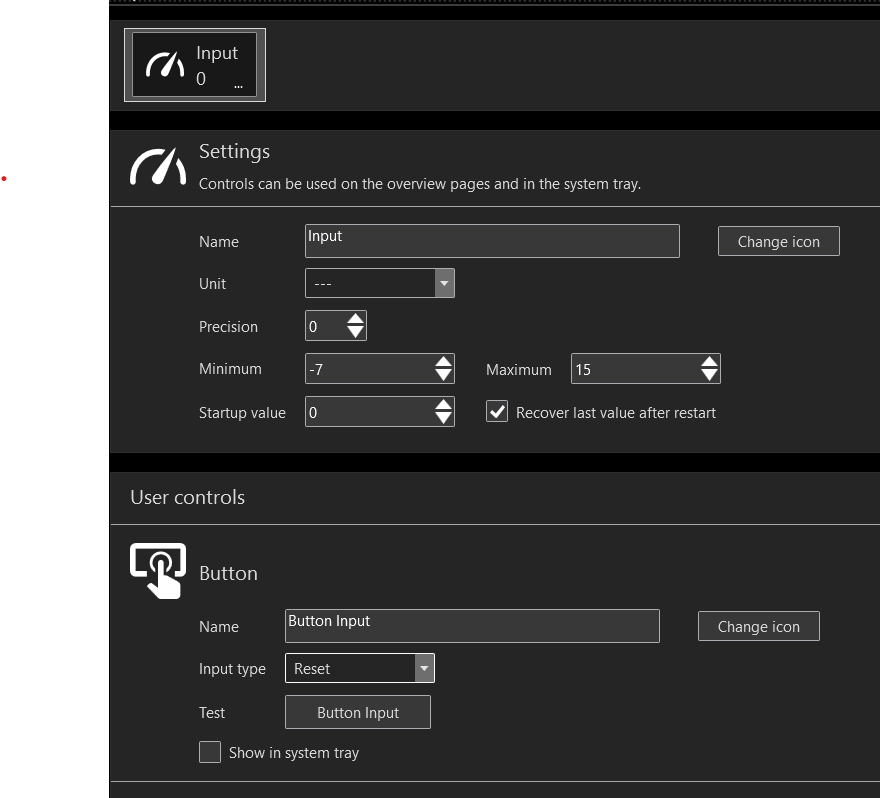Open the Unit dropdown
The image size is (880, 798).
(444, 284)
